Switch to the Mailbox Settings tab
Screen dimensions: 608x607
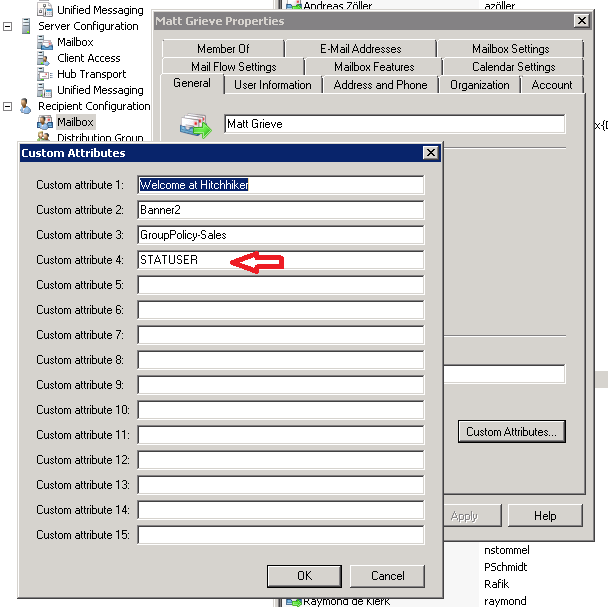click(x=510, y=49)
